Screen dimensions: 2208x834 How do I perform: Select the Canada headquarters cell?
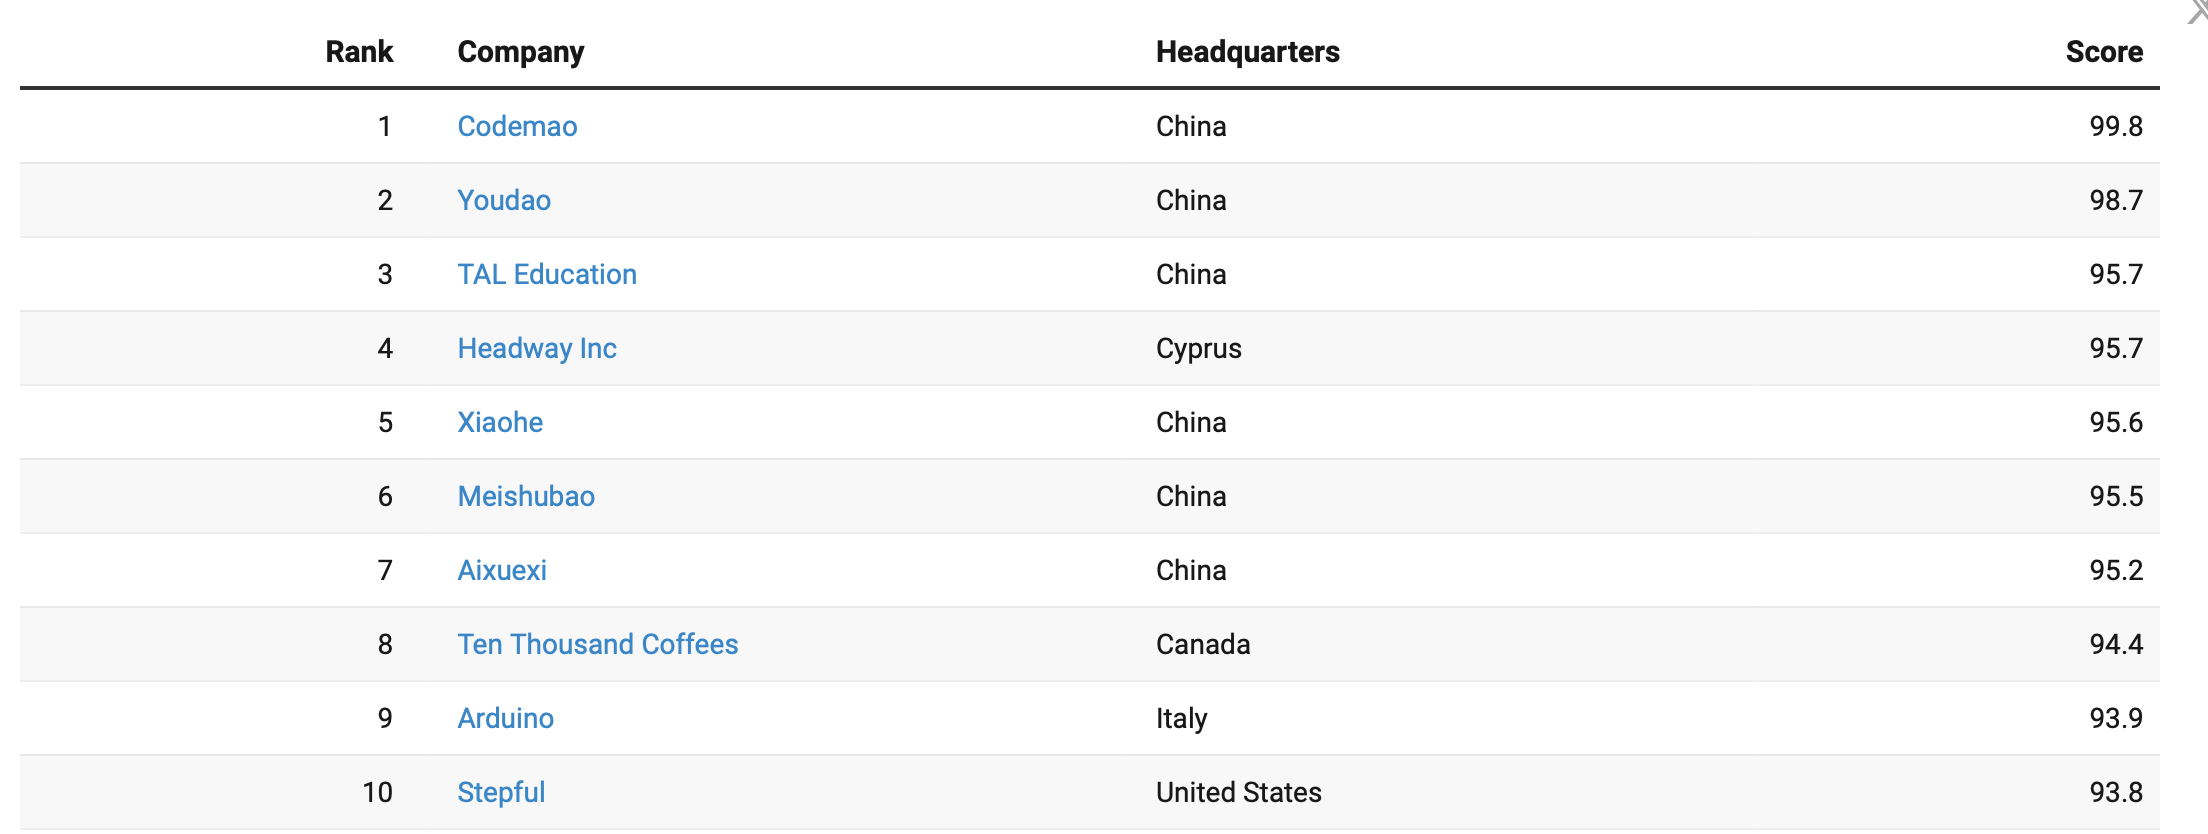1203,644
